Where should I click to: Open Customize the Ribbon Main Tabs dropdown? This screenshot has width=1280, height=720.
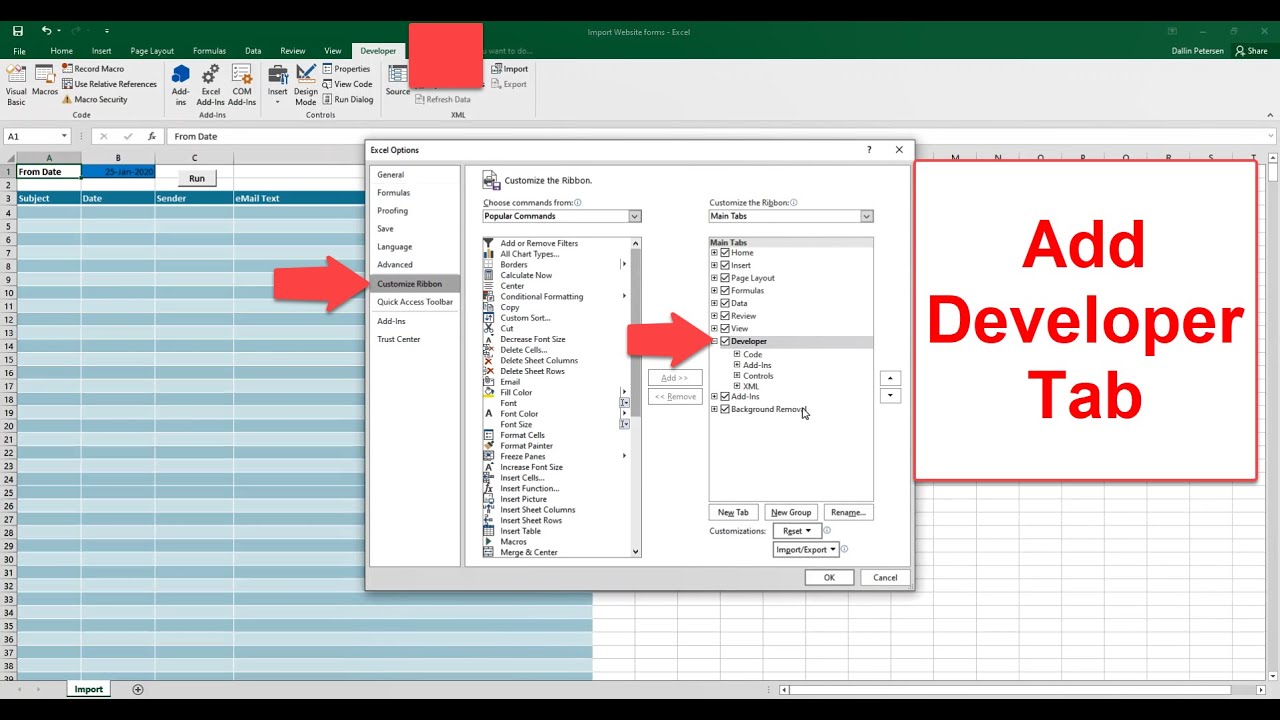tap(866, 216)
